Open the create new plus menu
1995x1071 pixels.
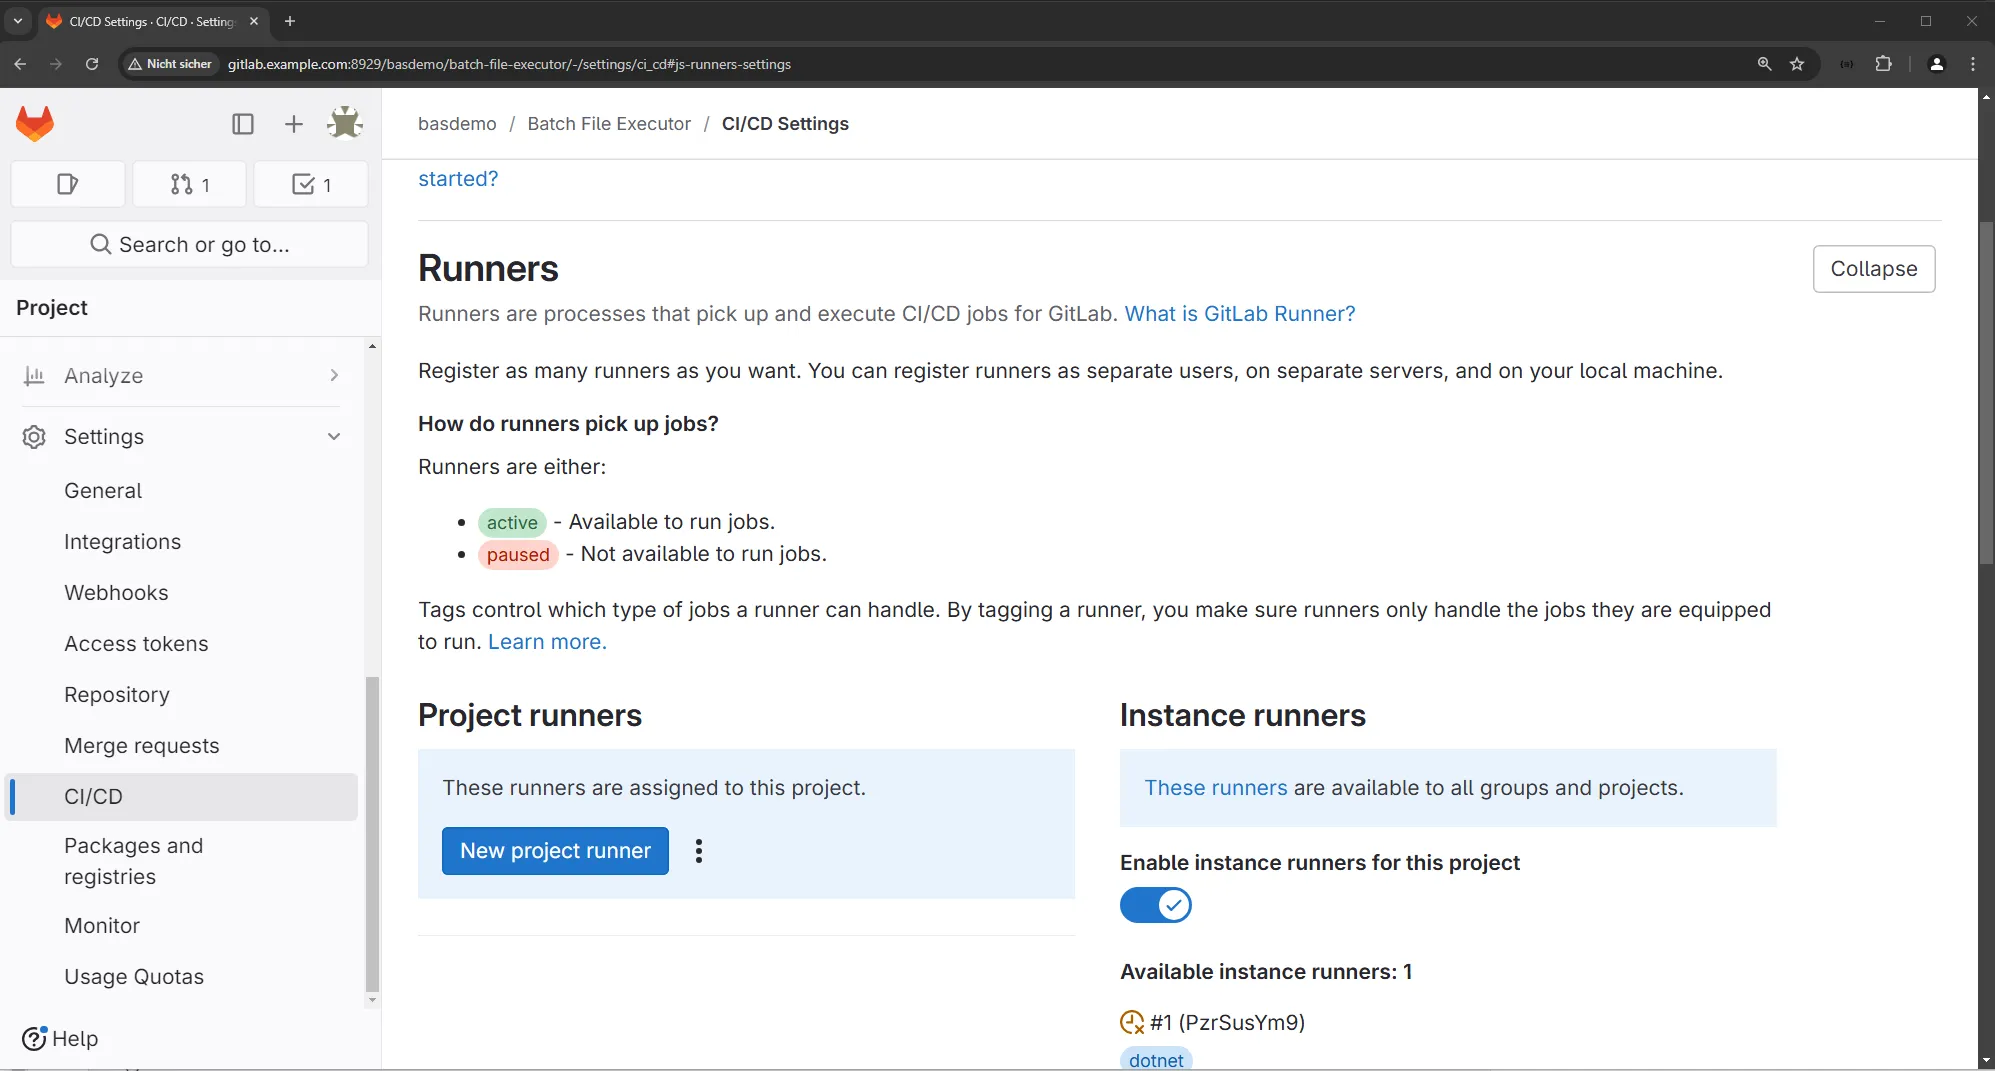[x=293, y=124]
